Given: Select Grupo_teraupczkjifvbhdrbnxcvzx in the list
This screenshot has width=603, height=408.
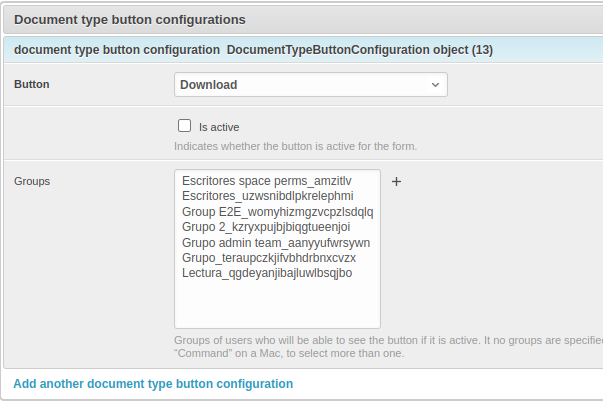Looking at the screenshot, I should [269, 257].
